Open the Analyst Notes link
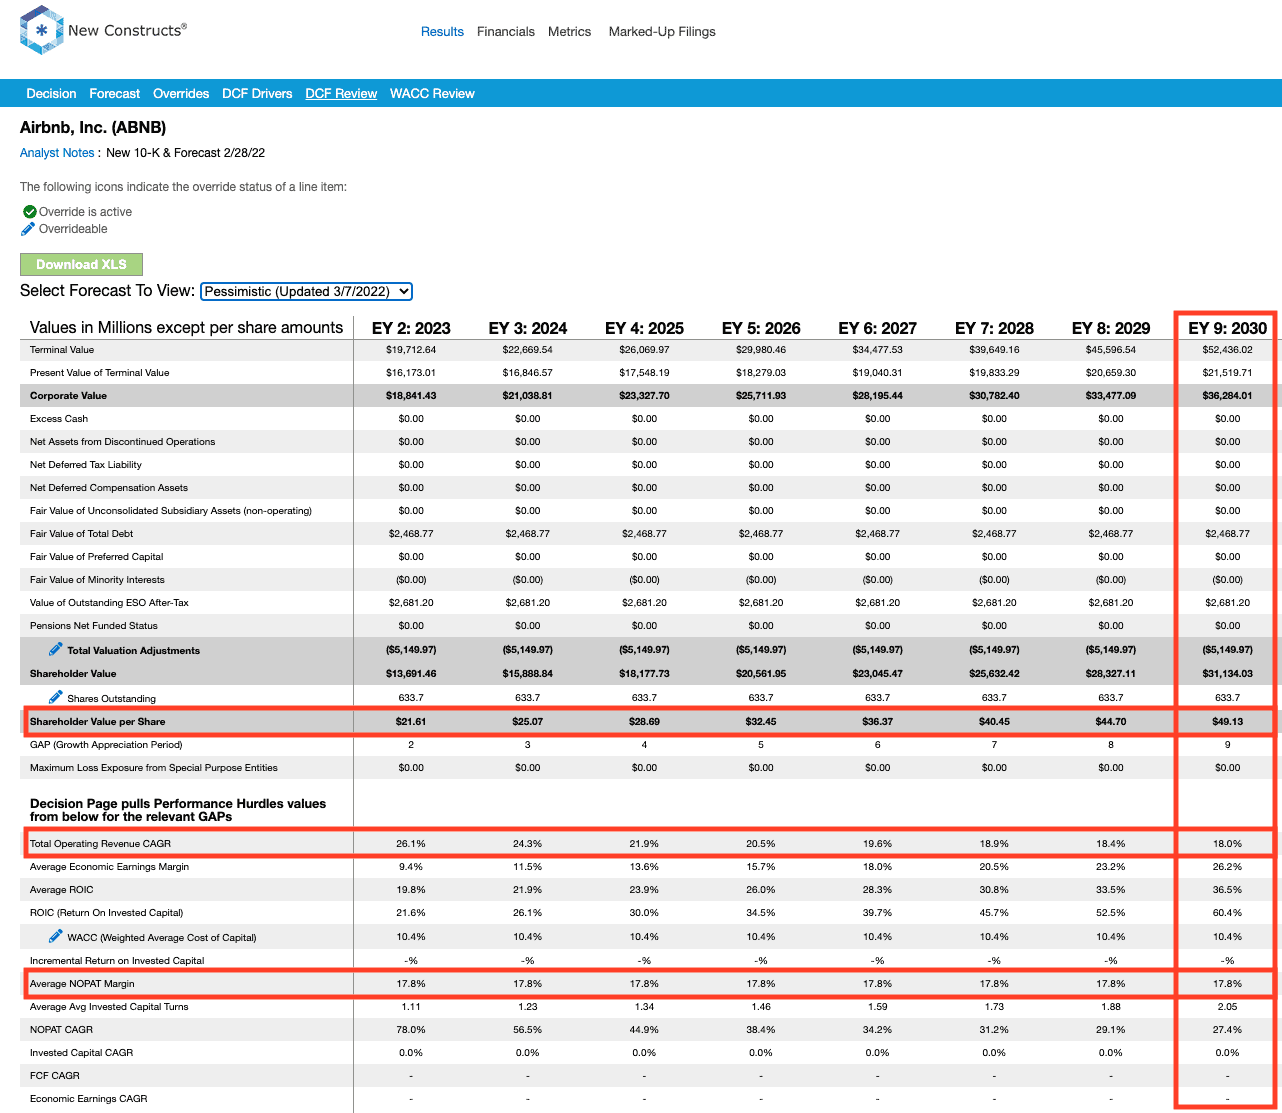The height and width of the screenshot is (1113, 1282). [x=57, y=153]
